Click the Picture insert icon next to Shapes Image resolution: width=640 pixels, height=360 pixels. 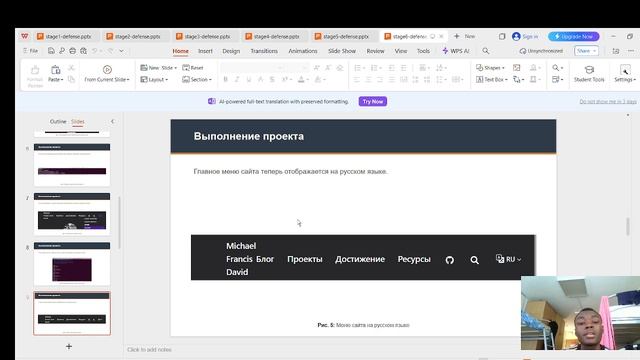pyautogui.click(x=516, y=68)
